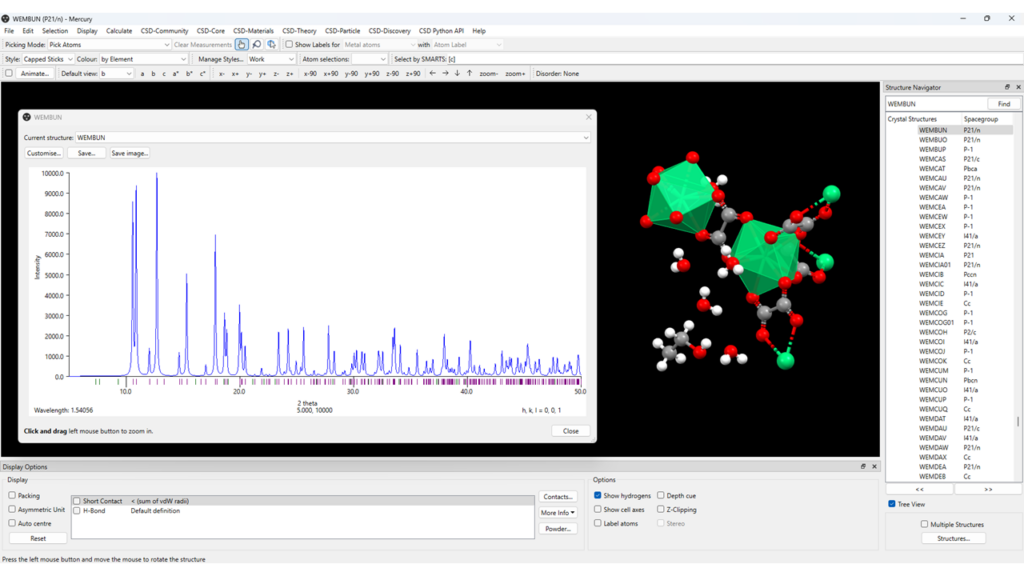This screenshot has height=576, width=1024.
Task: Float the Display Options panel
Action: coord(863,467)
